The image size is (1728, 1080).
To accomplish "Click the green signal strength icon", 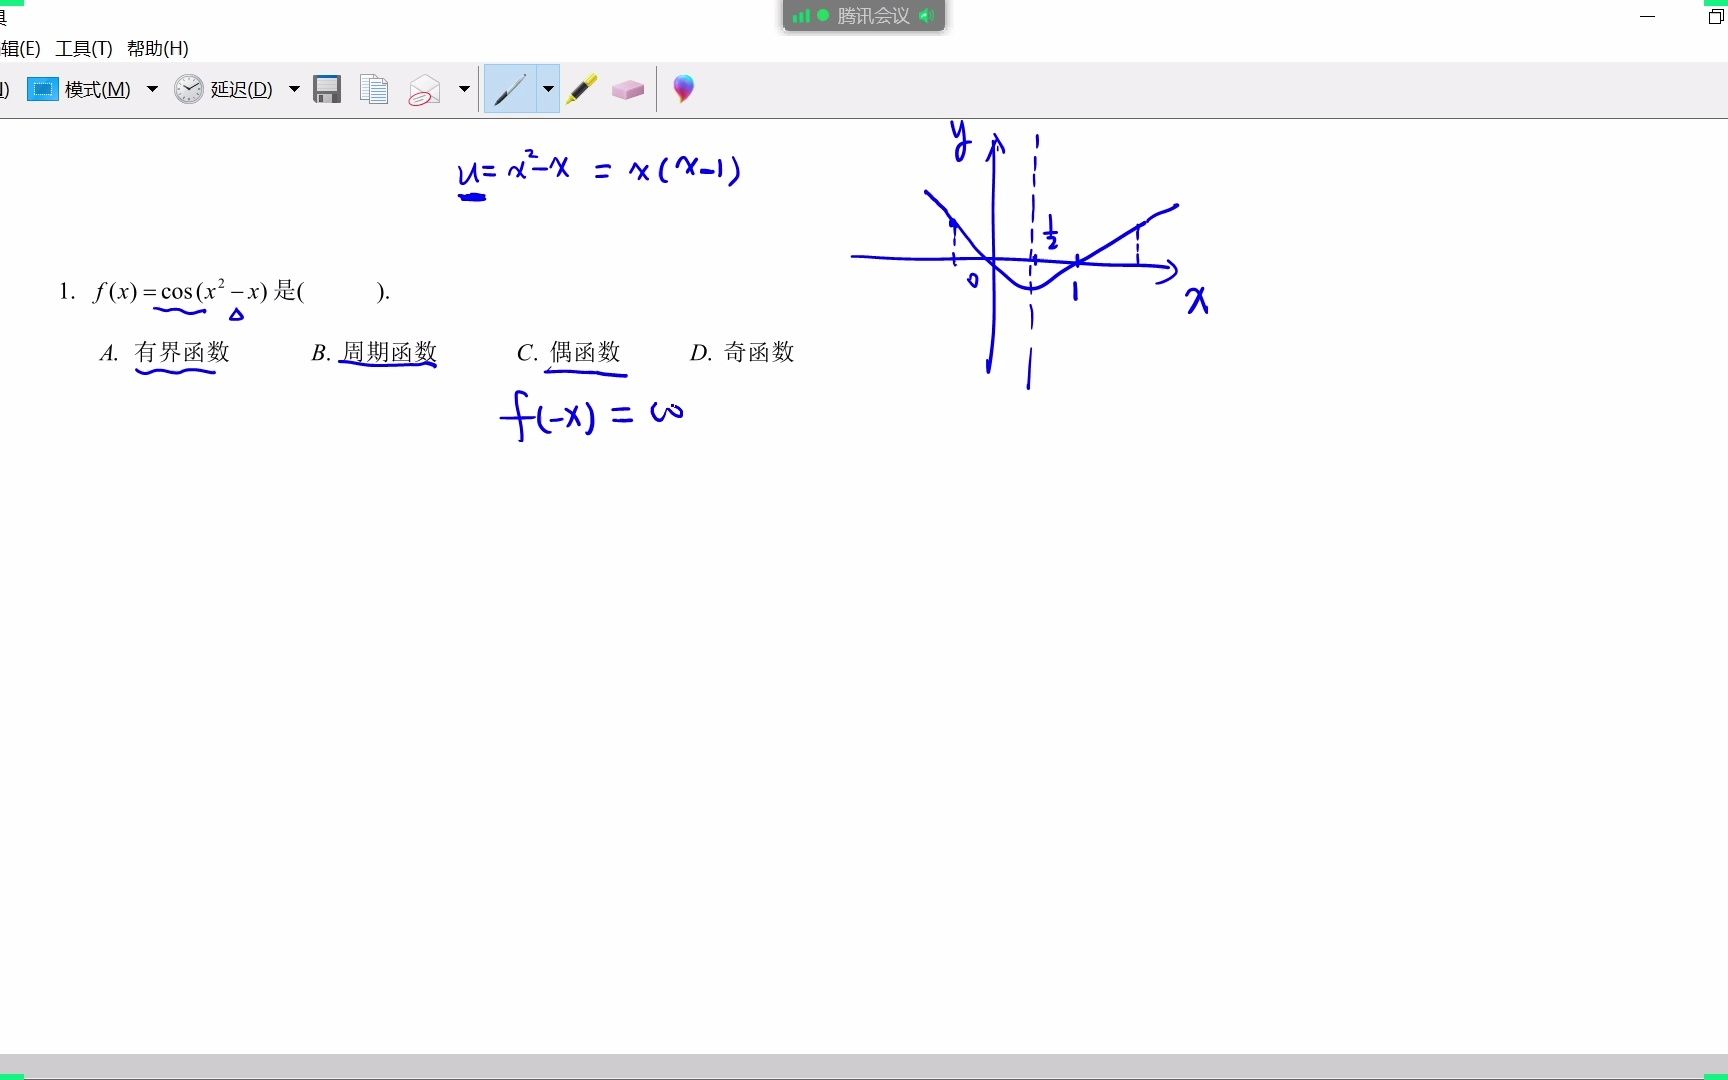I will pos(801,16).
